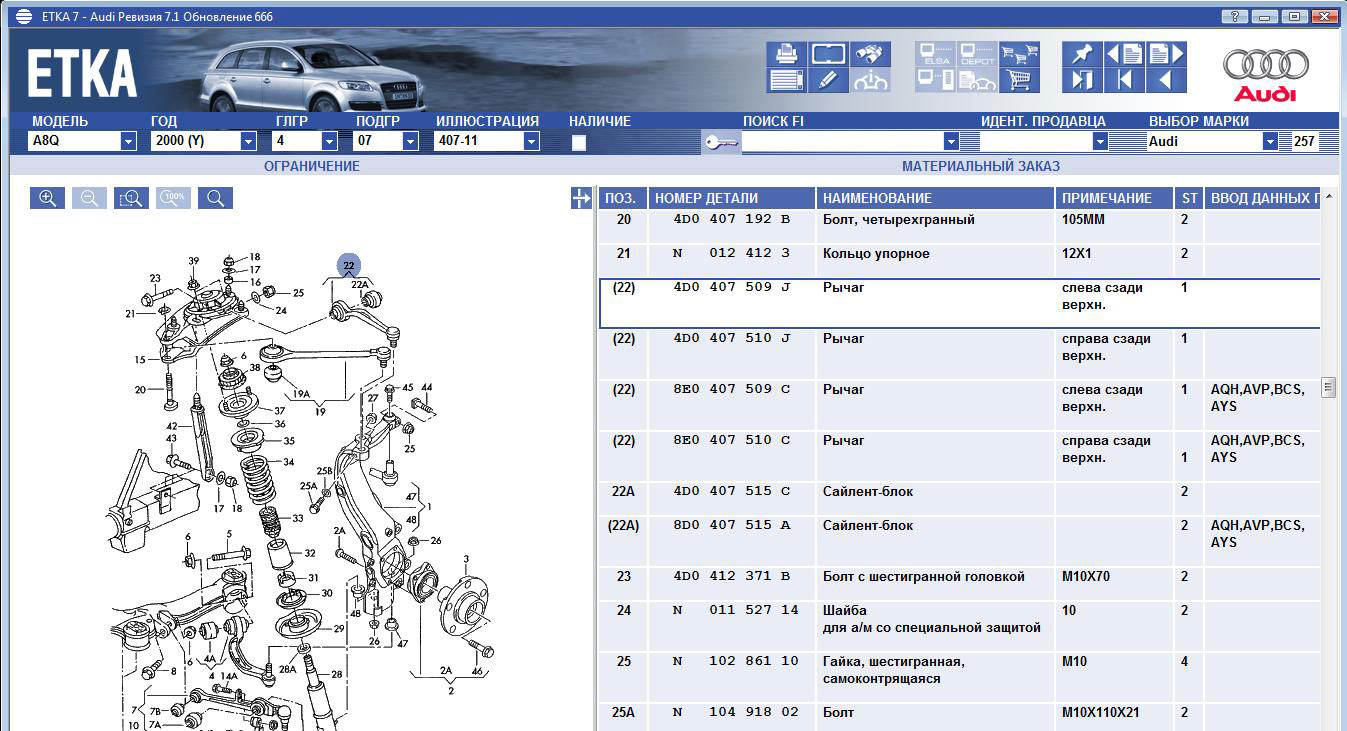The height and width of the screenshot is (731, 1347).
Task: Toggle the НАЛИЧИЕ checkbox
Action: [x=578, y=142]
